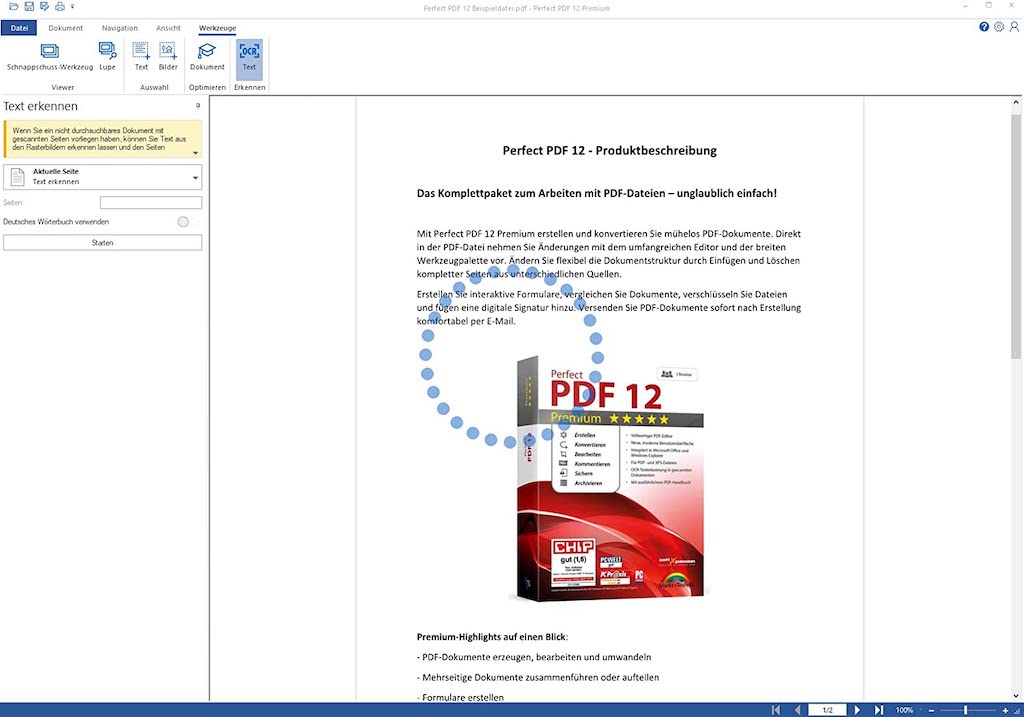Switch to the Dokument ribbon tab
The image size is (1024, 717).
(66, 28)
